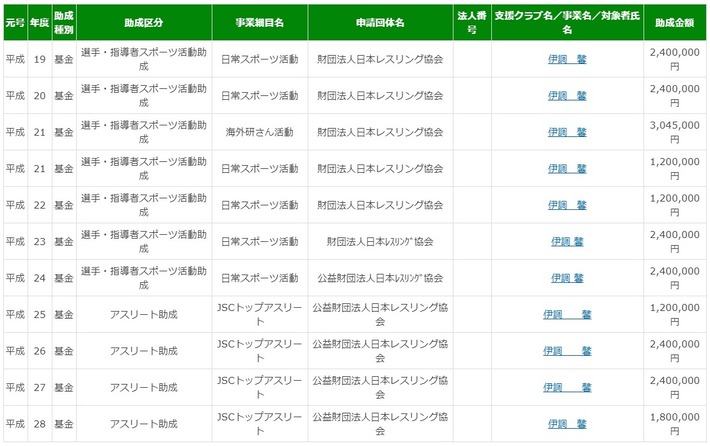Click the 年度 column header

click(x=39, y=23)
